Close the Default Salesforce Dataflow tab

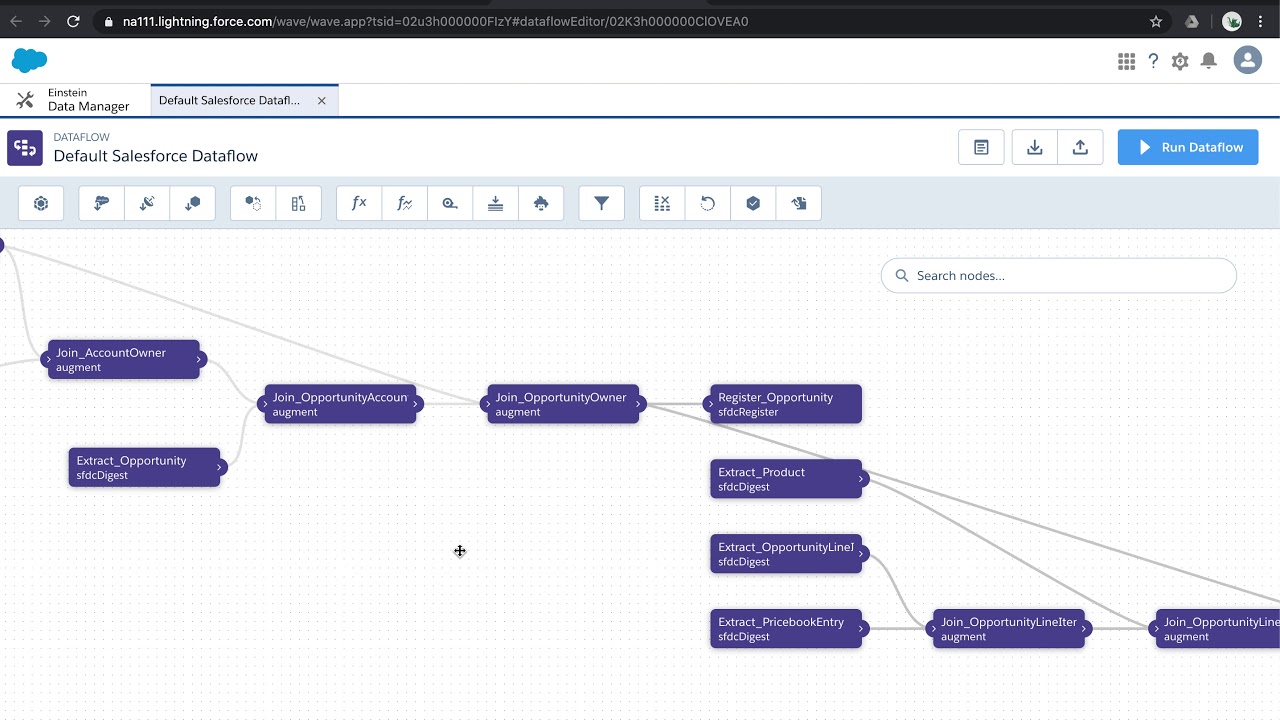[322, 100]
